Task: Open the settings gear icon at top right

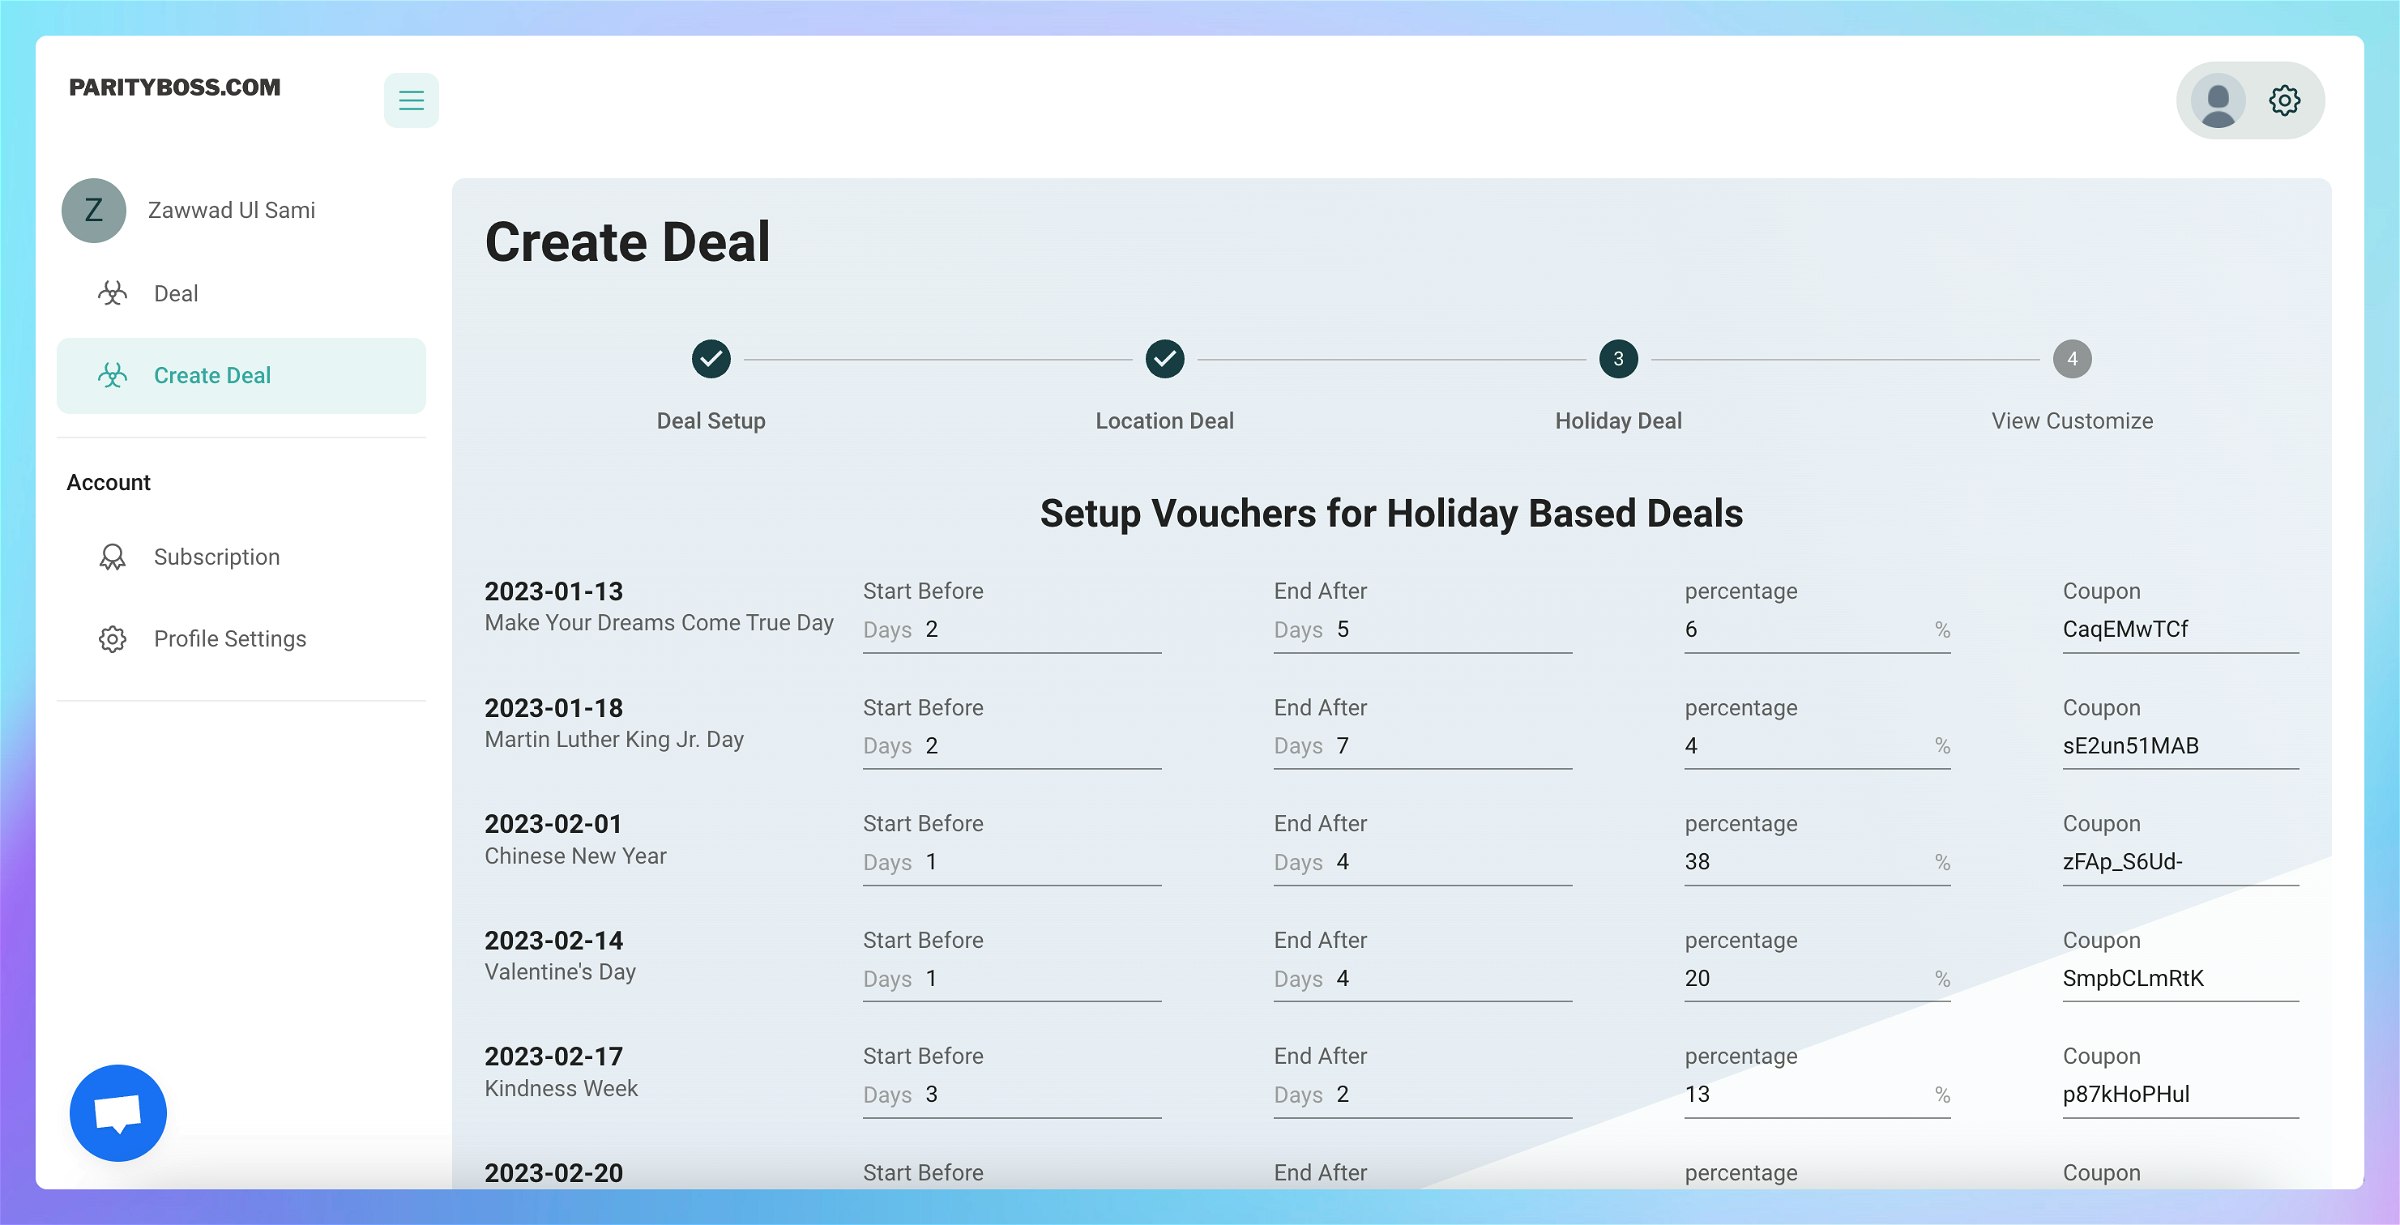Action: pyautogui.click(x=2284, y=100)
